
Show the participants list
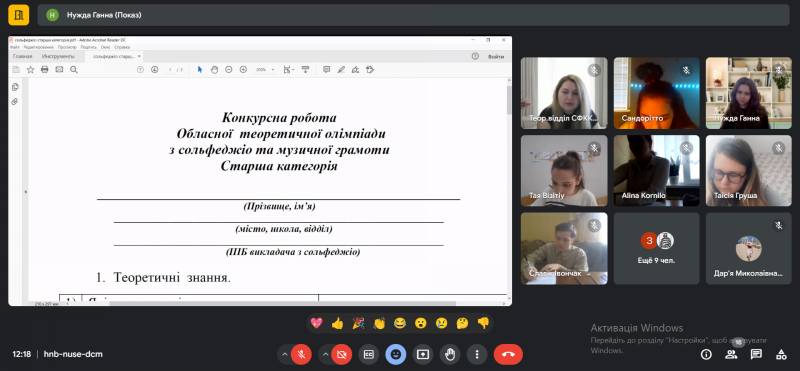[732, 354]
